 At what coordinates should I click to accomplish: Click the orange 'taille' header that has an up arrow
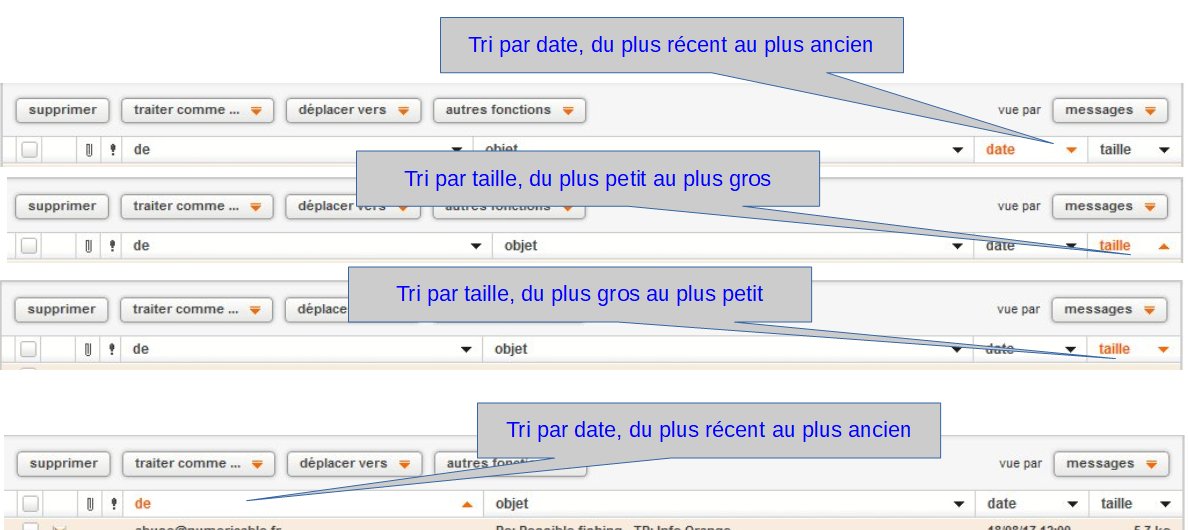1115,246
